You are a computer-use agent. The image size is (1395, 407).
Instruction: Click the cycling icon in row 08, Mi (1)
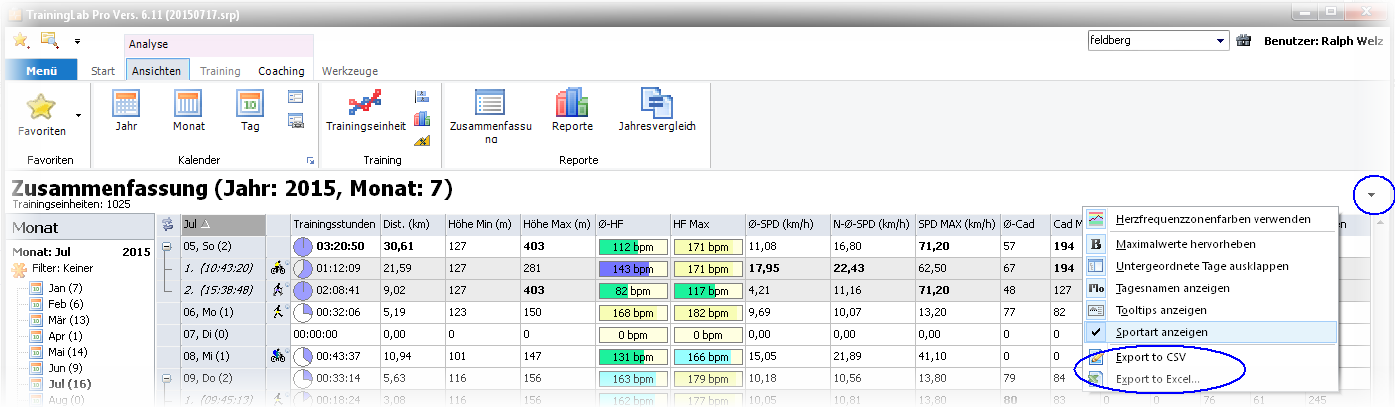[x=277, y=356]
